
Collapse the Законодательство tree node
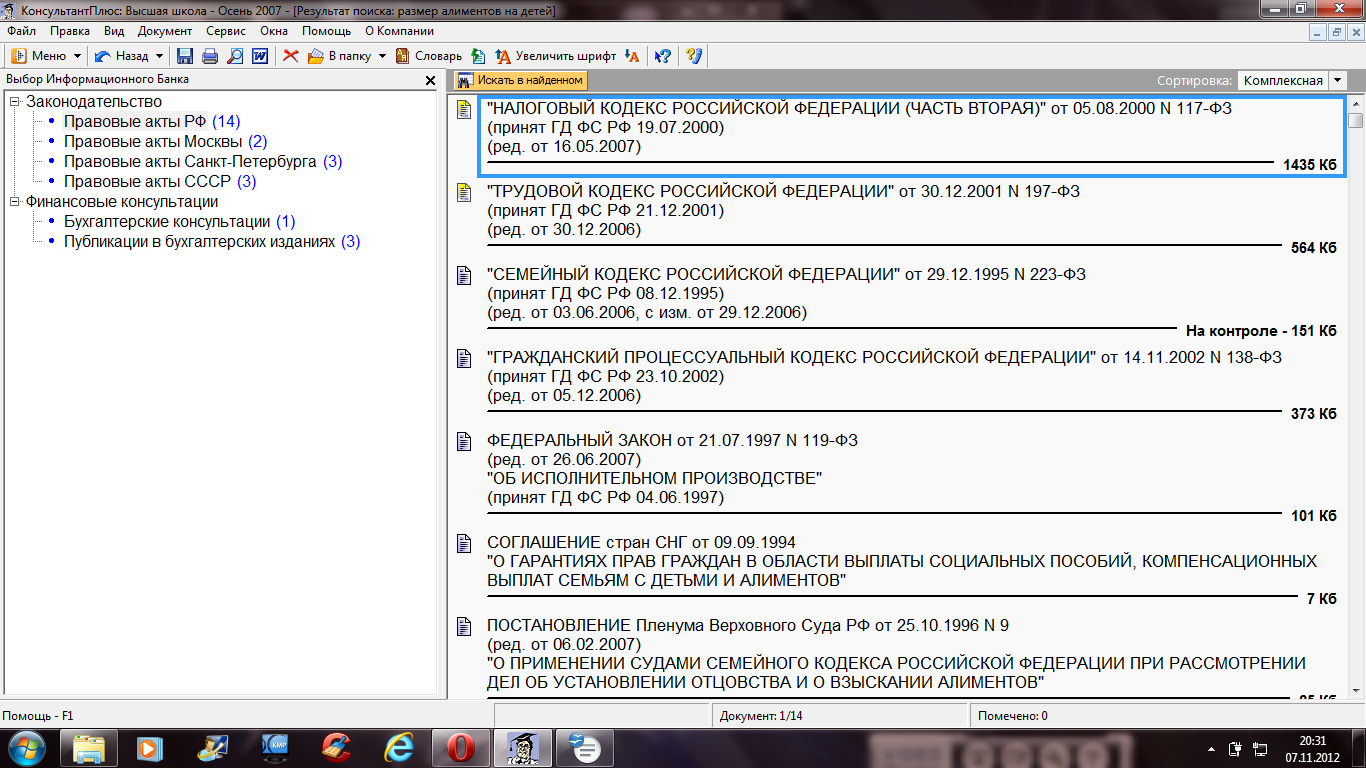(x=15, y=102)
